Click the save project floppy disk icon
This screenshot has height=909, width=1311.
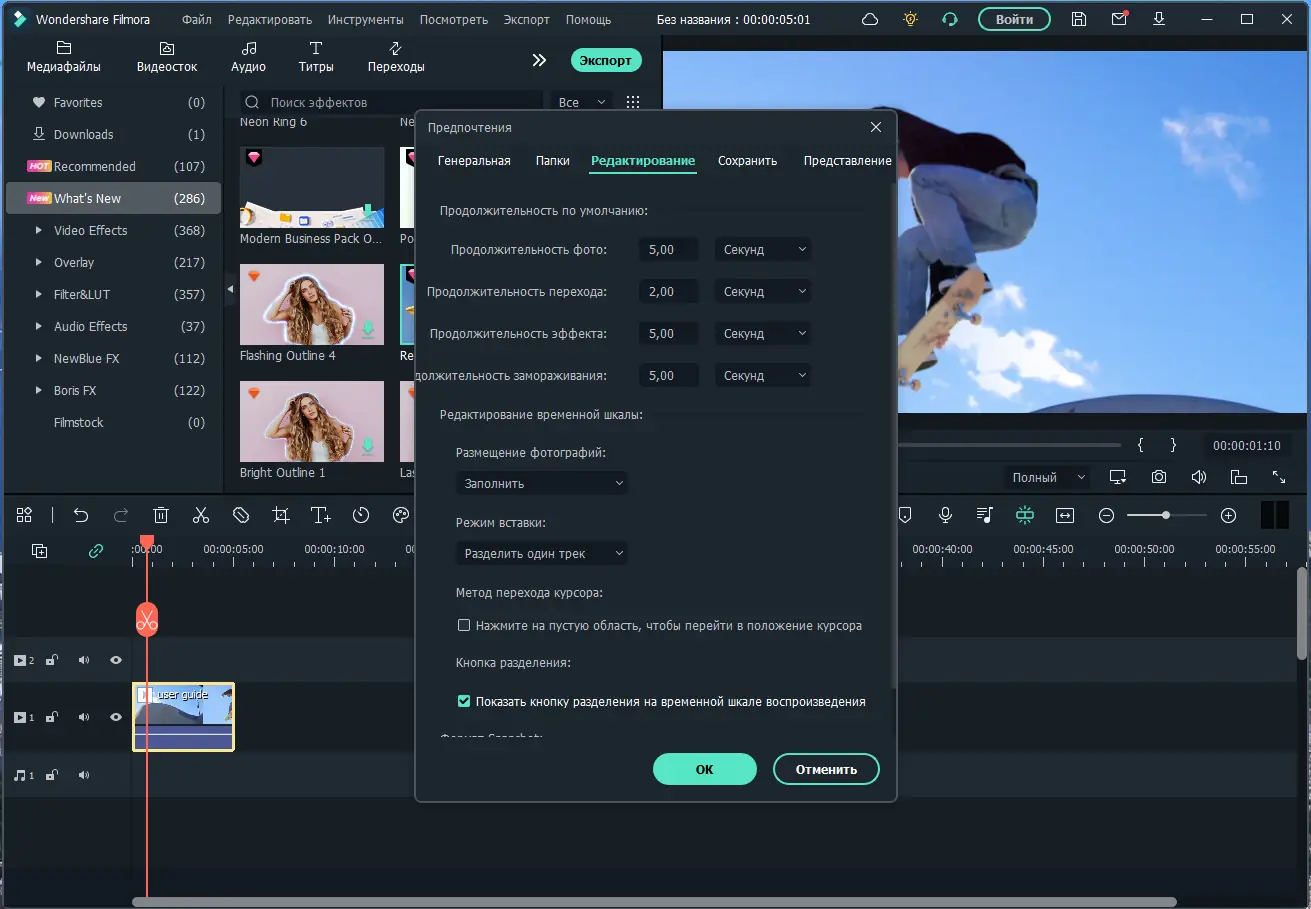tap(1079, 19)
